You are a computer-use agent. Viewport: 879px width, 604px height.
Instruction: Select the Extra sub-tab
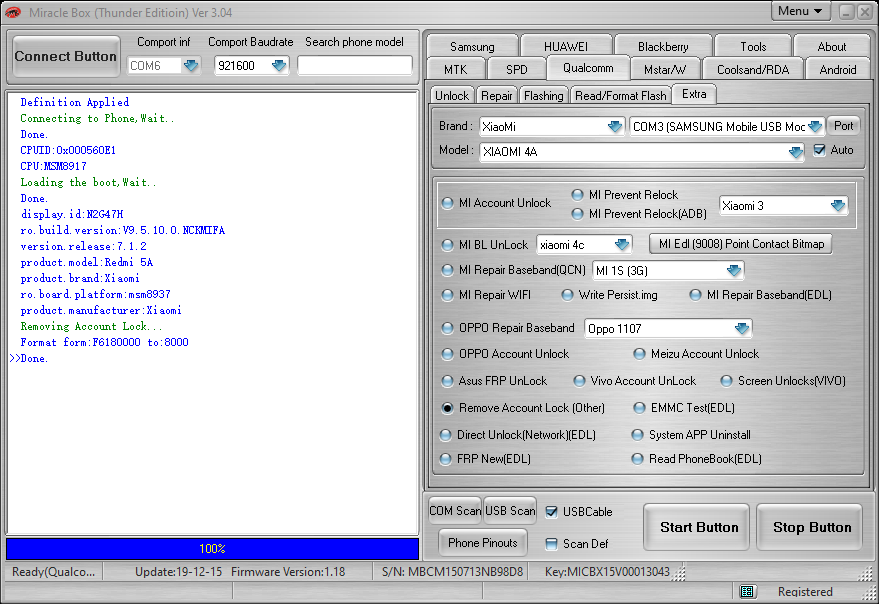tap(694, 94)
